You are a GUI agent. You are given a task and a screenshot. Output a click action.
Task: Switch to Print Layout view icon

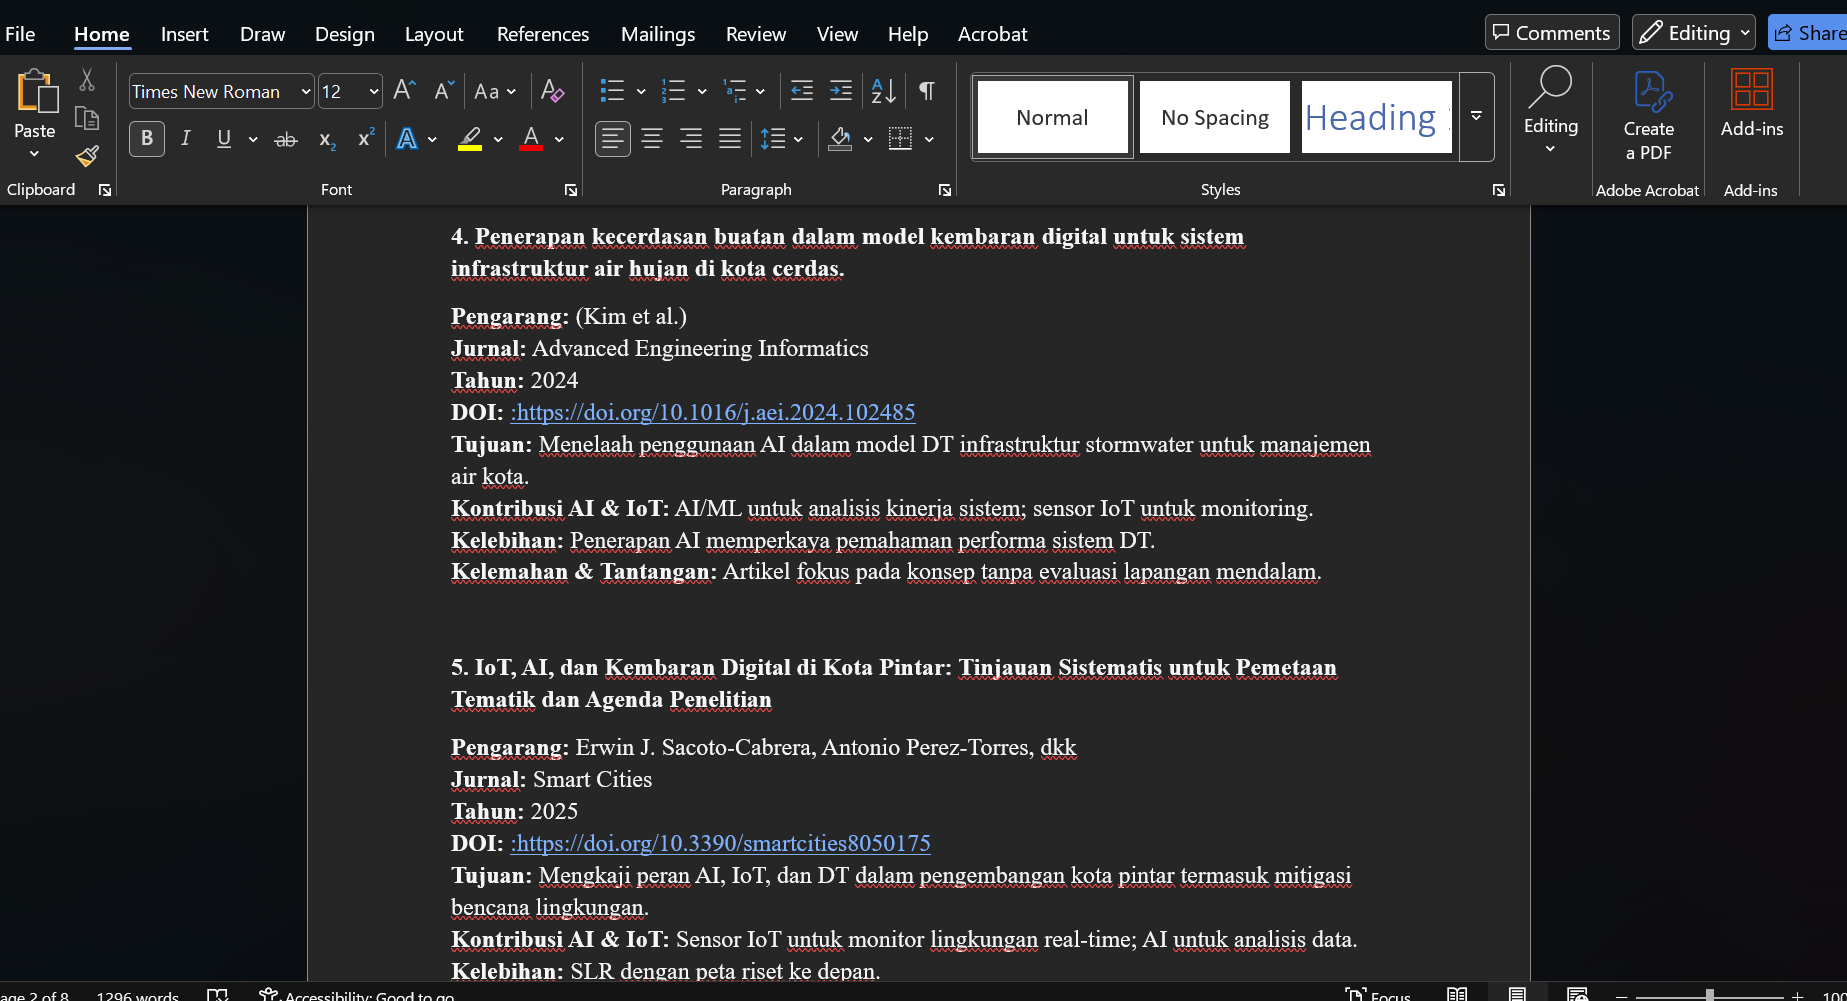[x=1517, y=995]
